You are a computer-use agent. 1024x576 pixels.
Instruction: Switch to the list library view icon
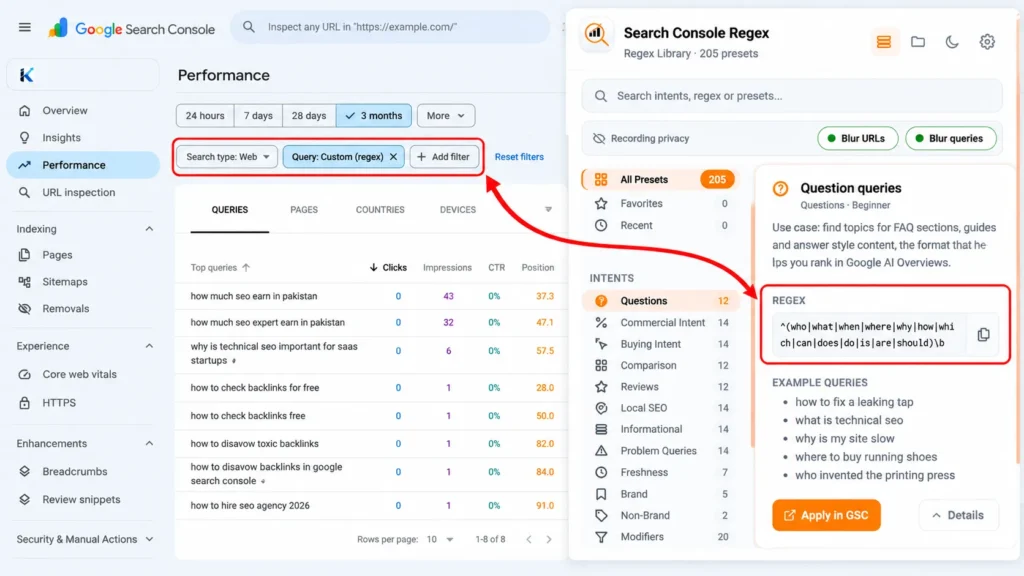coord(884,42)
